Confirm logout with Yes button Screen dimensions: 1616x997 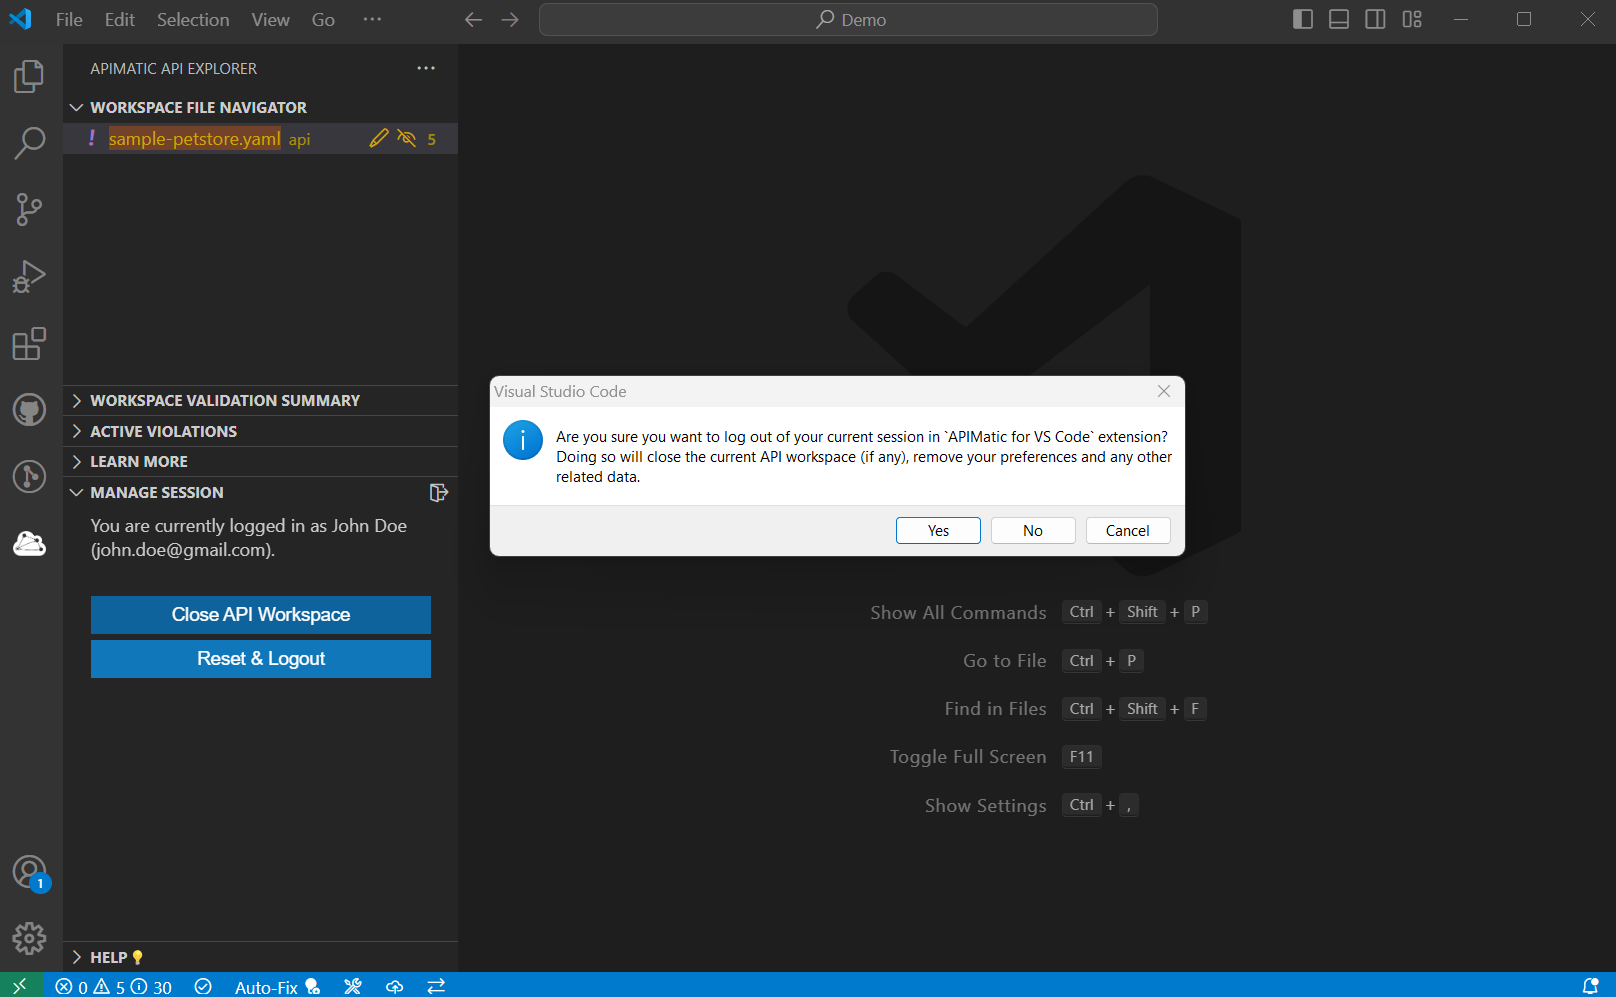938,531
